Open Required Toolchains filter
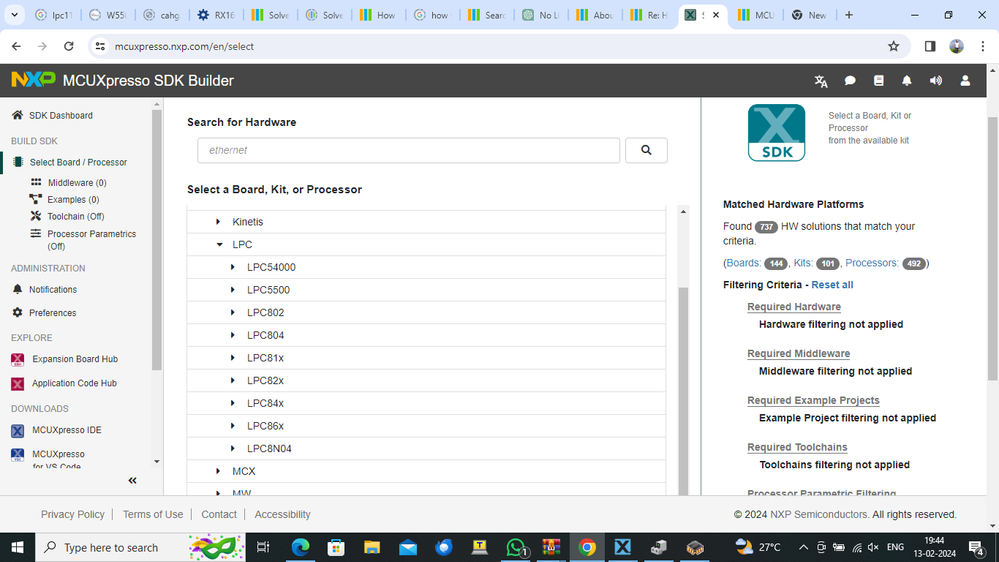This screenshot has width=999, height=562. pos(797,447)
